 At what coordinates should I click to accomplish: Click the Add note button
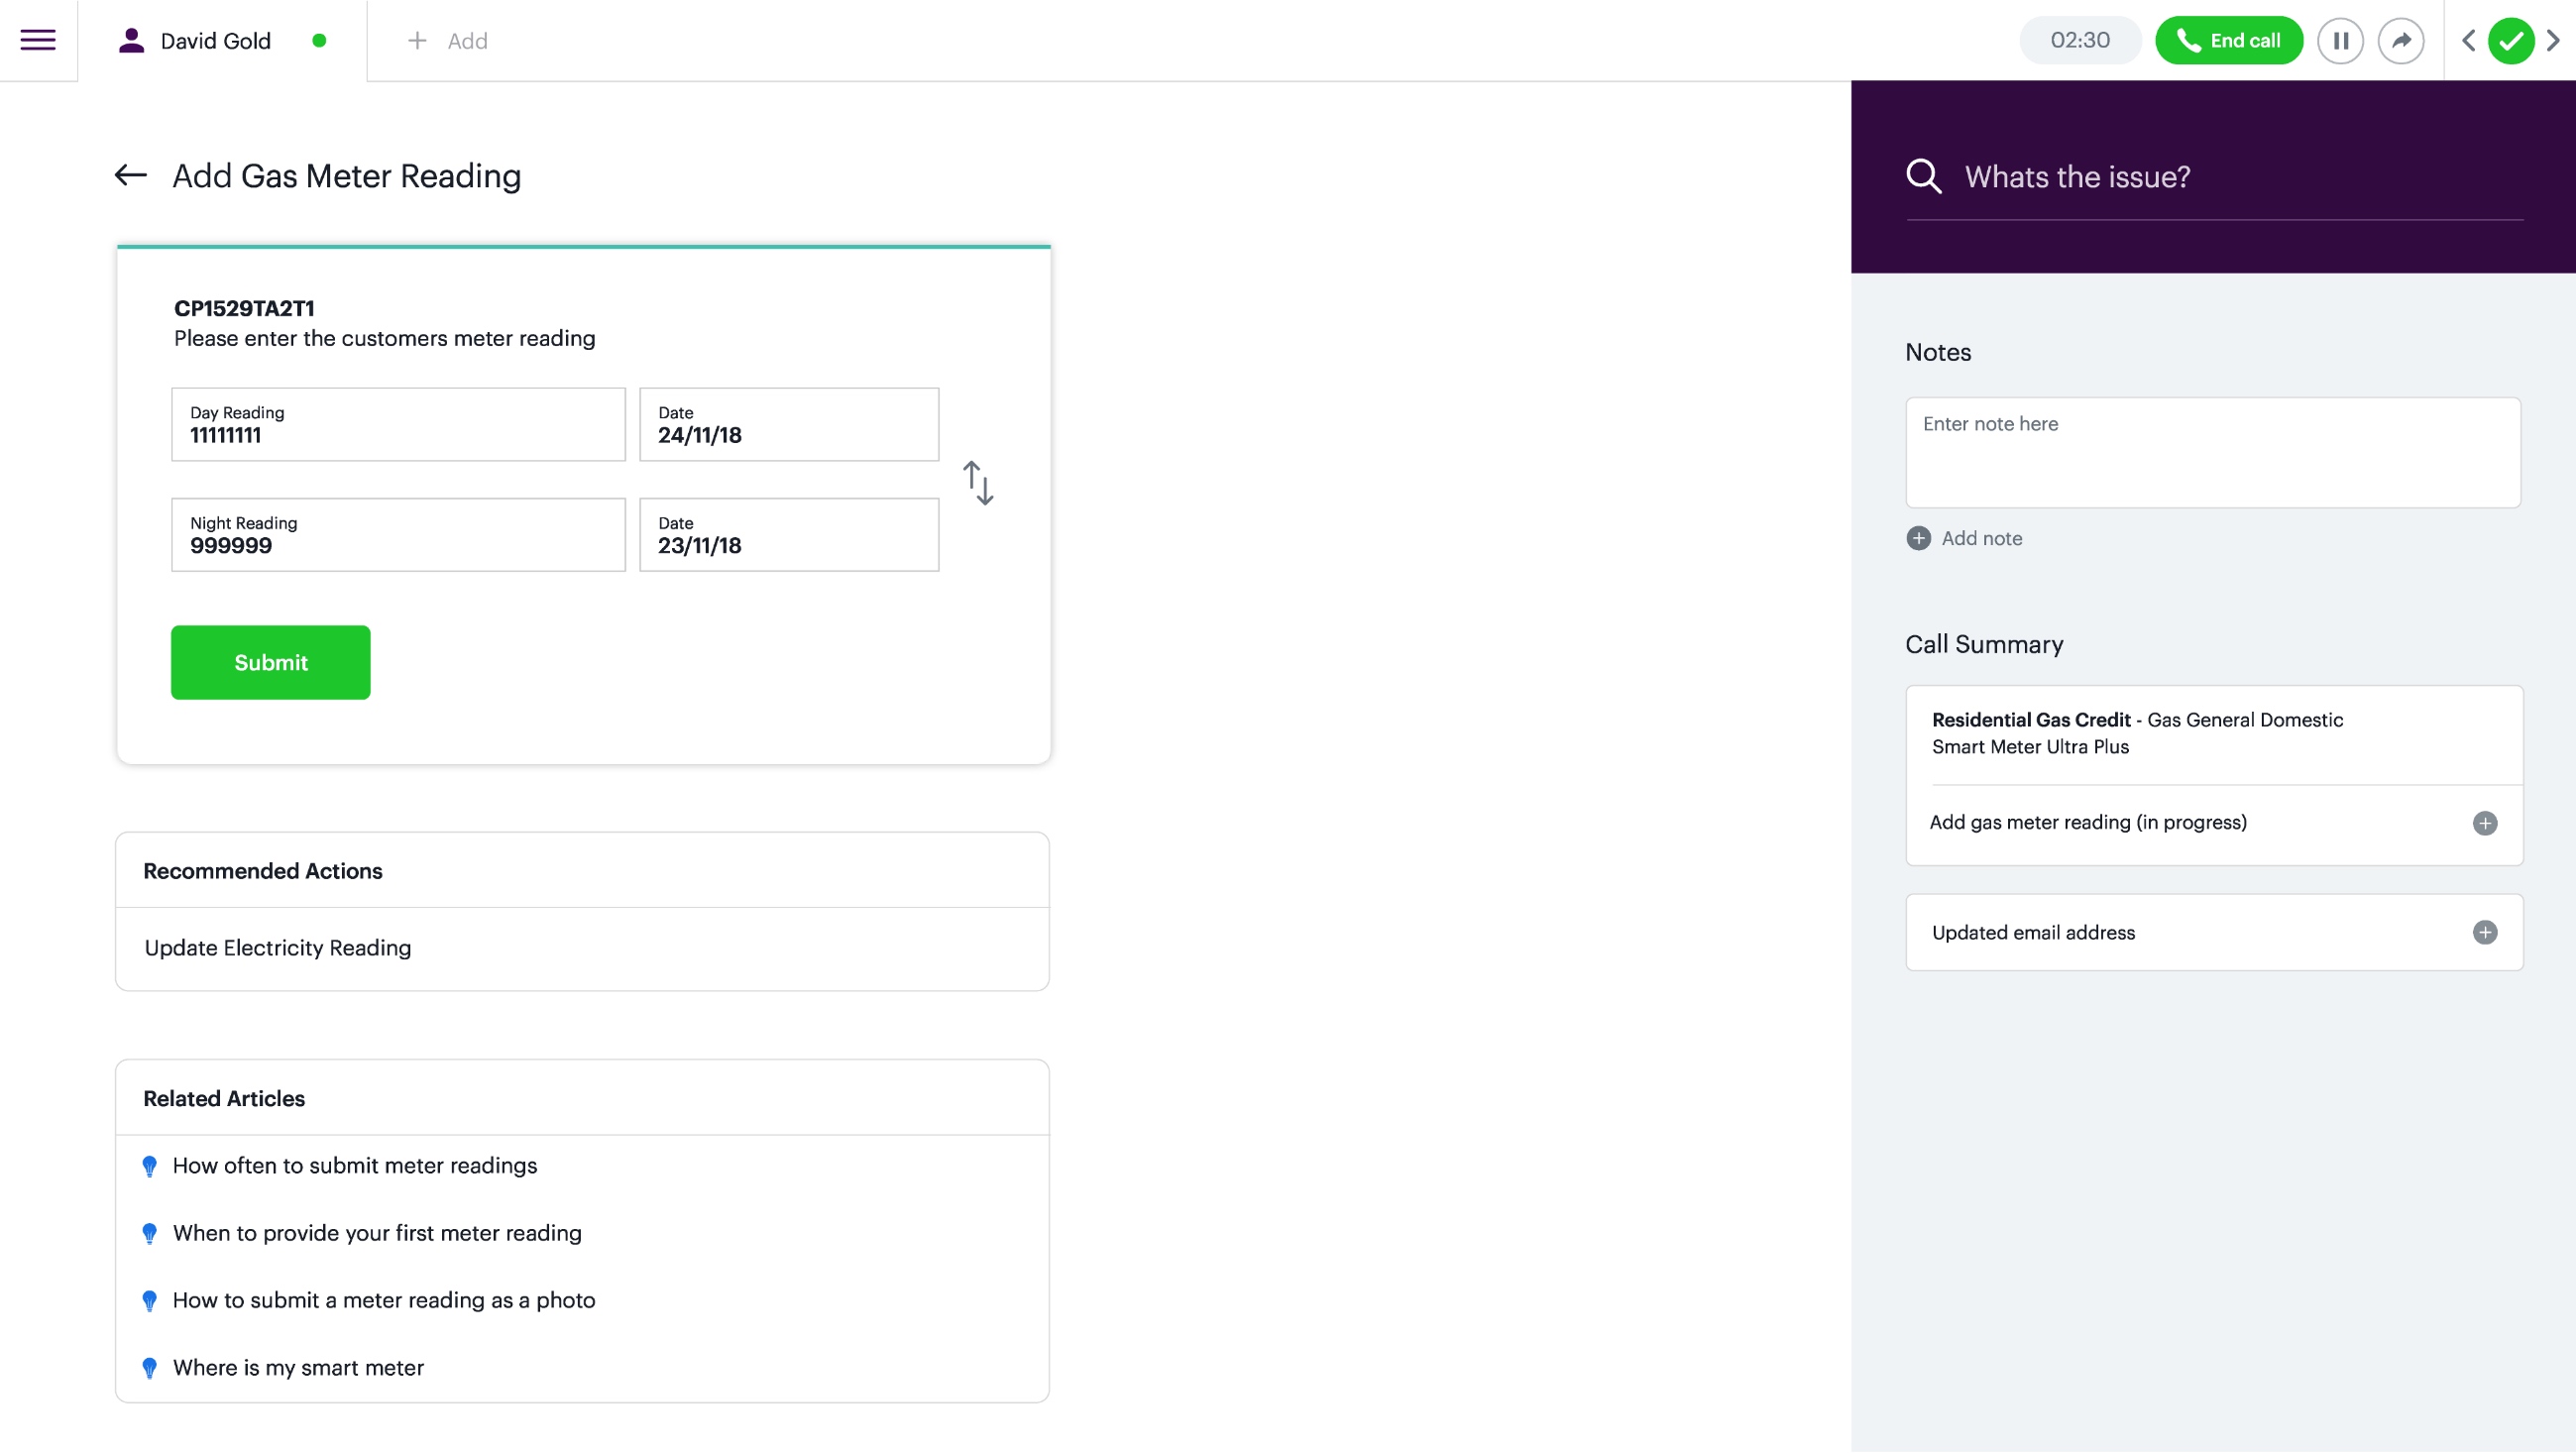click(x=1964, y=539)
